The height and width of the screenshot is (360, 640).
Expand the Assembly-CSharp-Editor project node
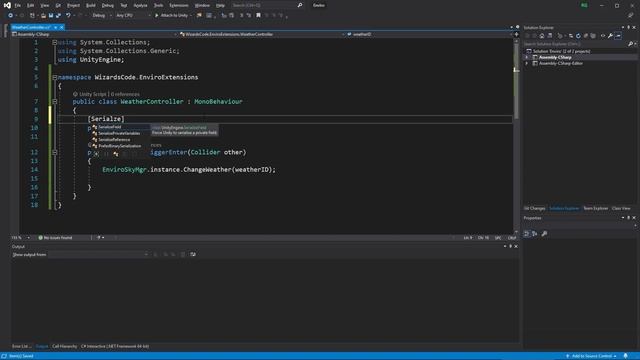click(527, 64)
